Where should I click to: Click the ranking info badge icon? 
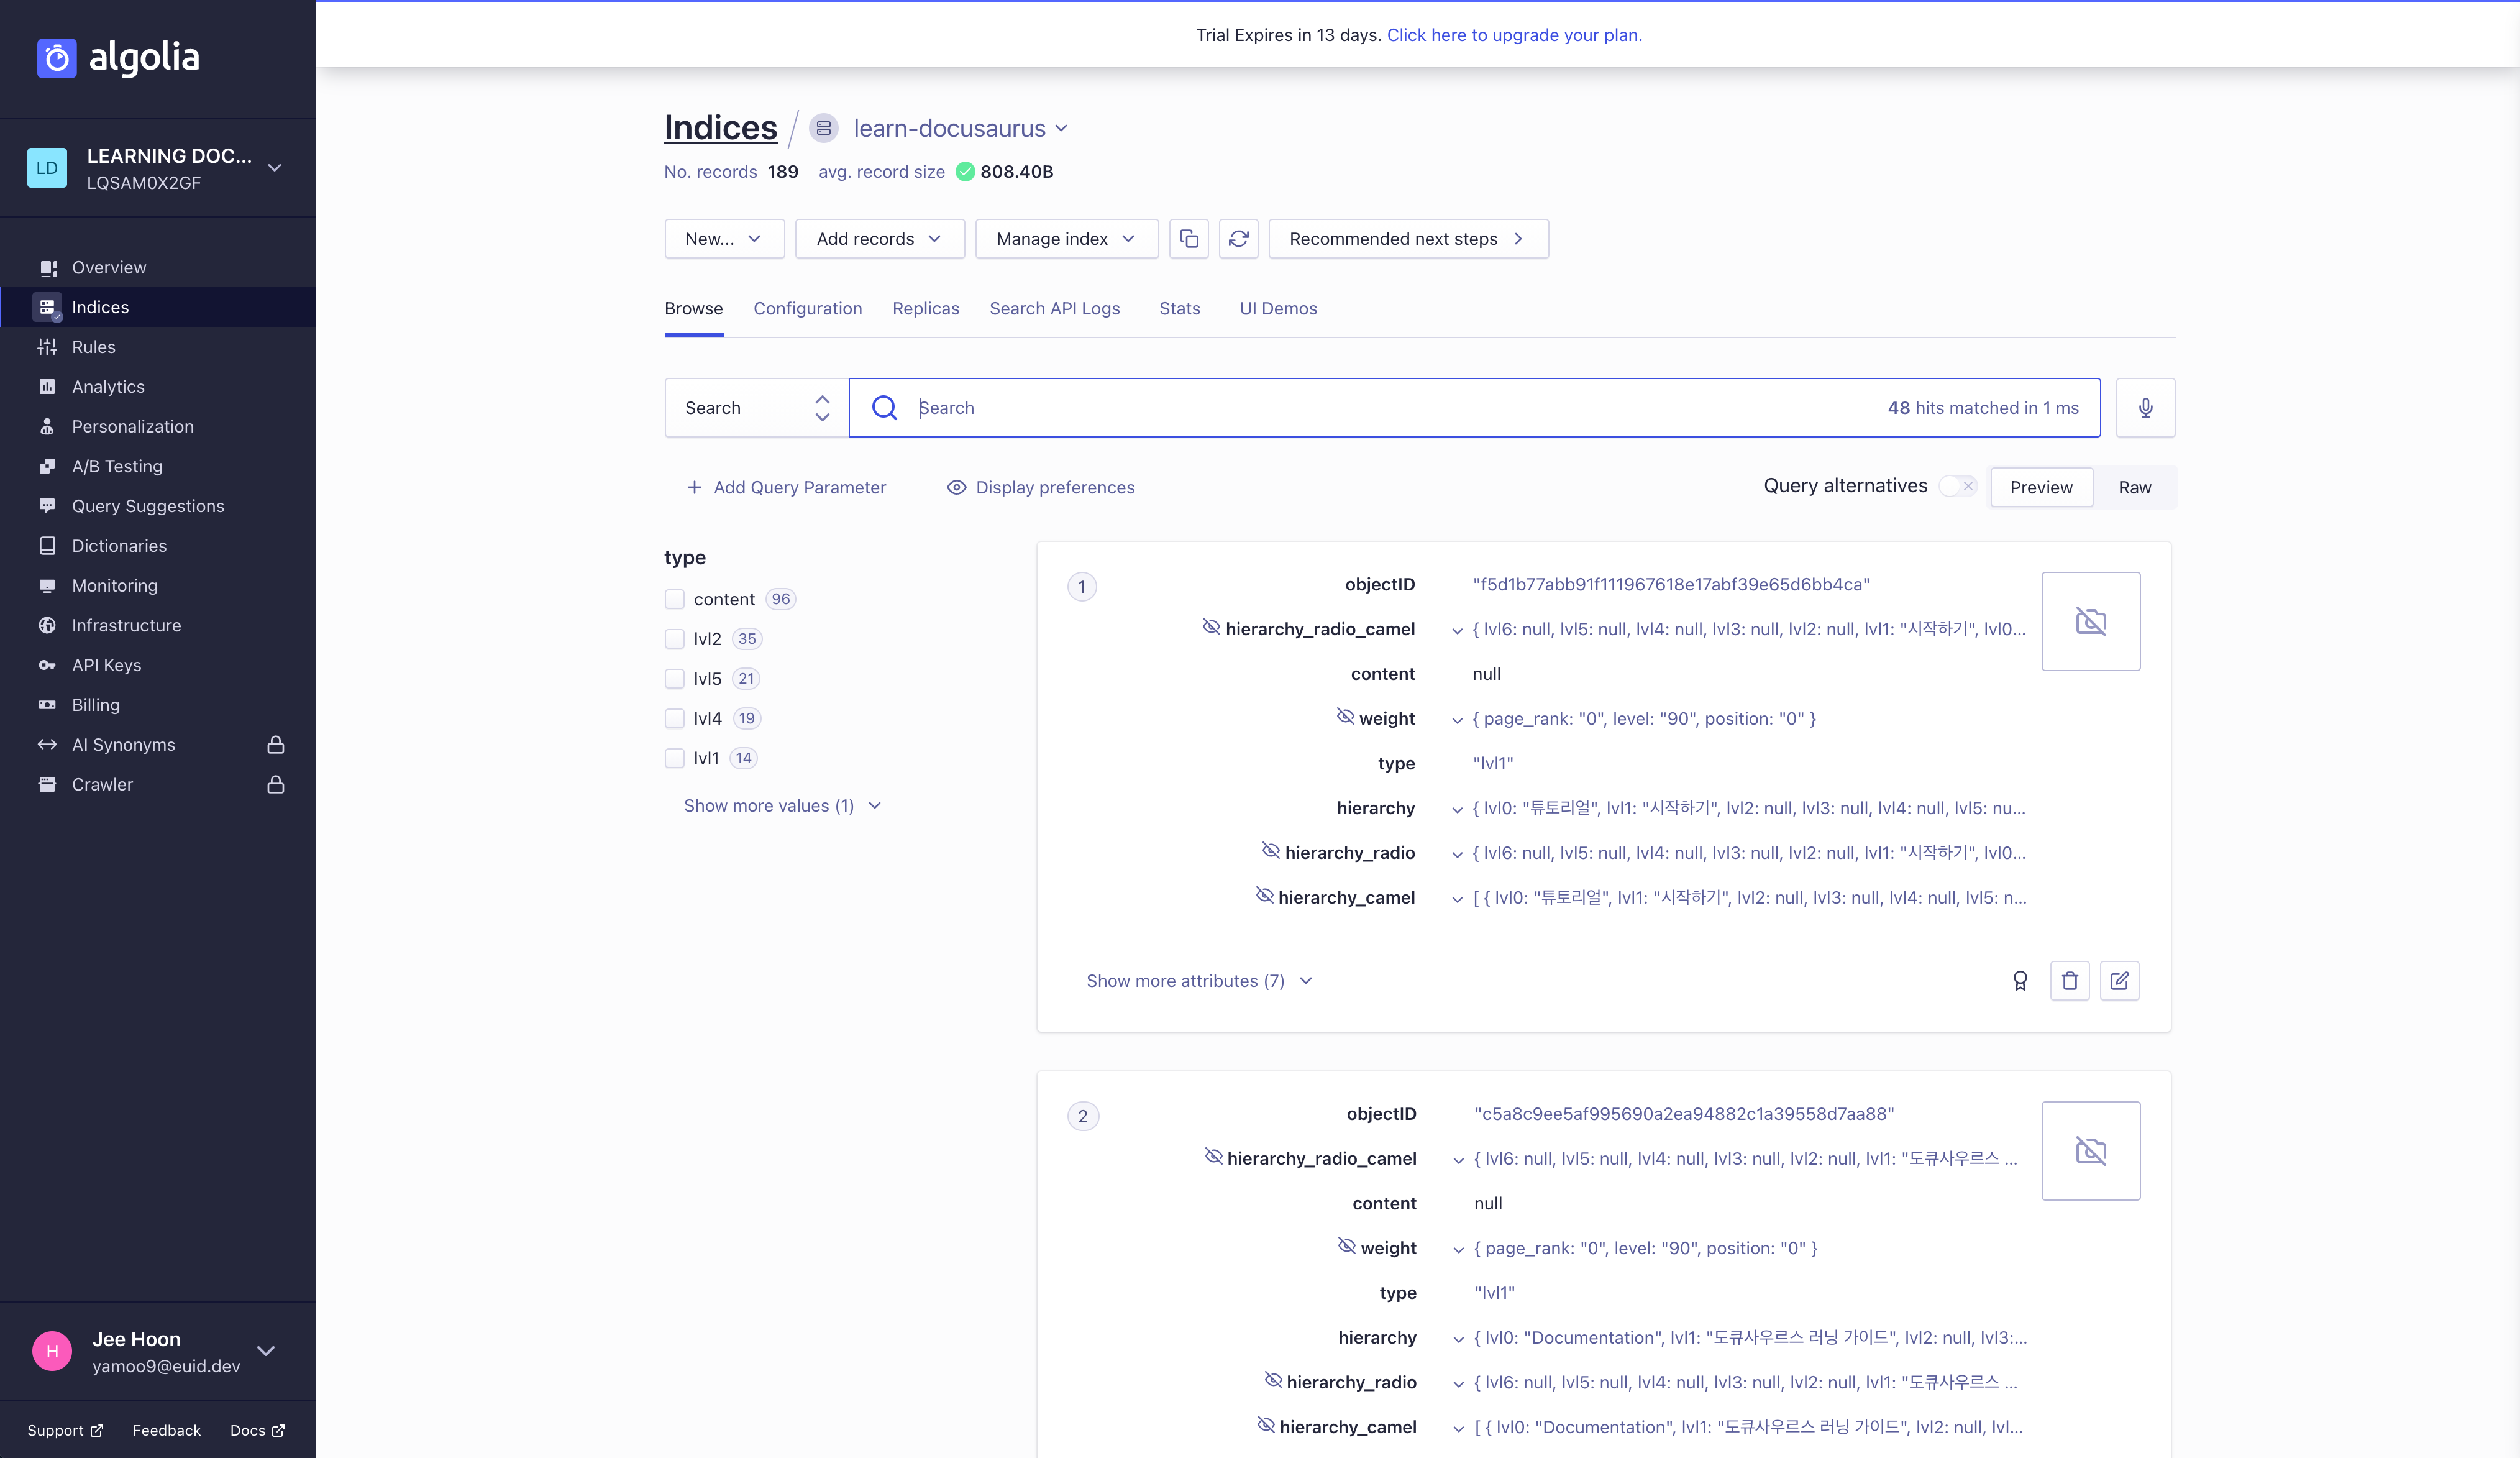2019,981
